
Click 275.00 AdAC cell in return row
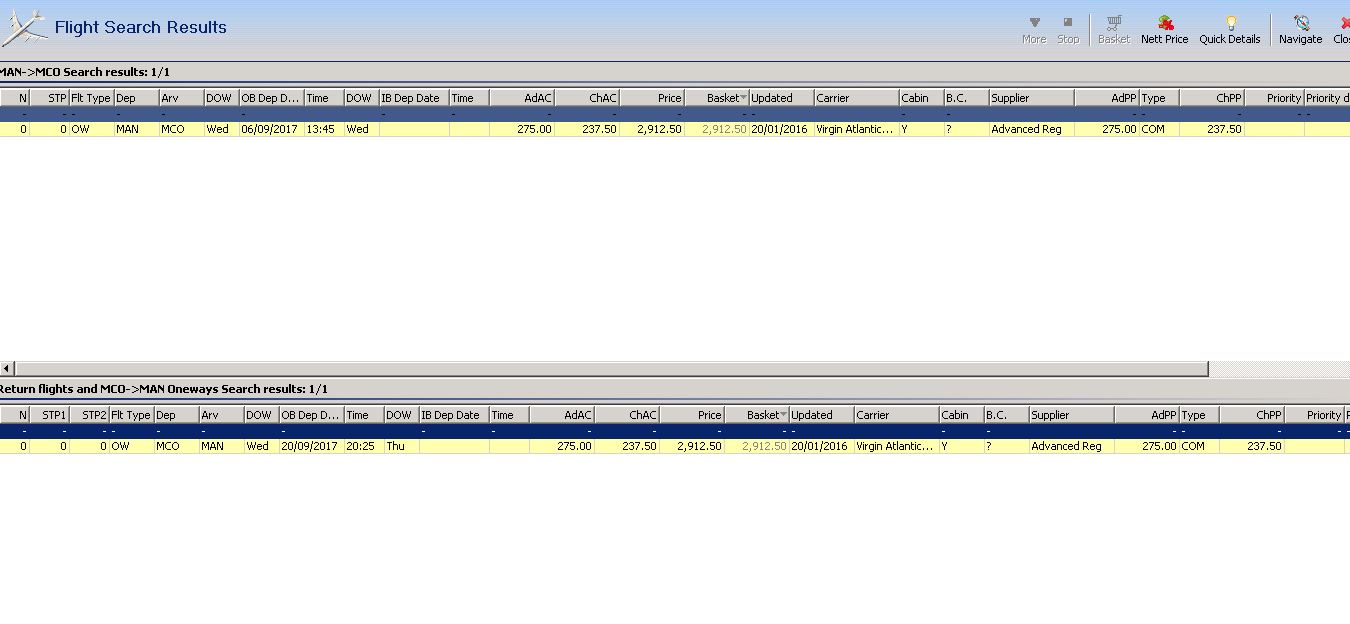(x=562, y=446)
